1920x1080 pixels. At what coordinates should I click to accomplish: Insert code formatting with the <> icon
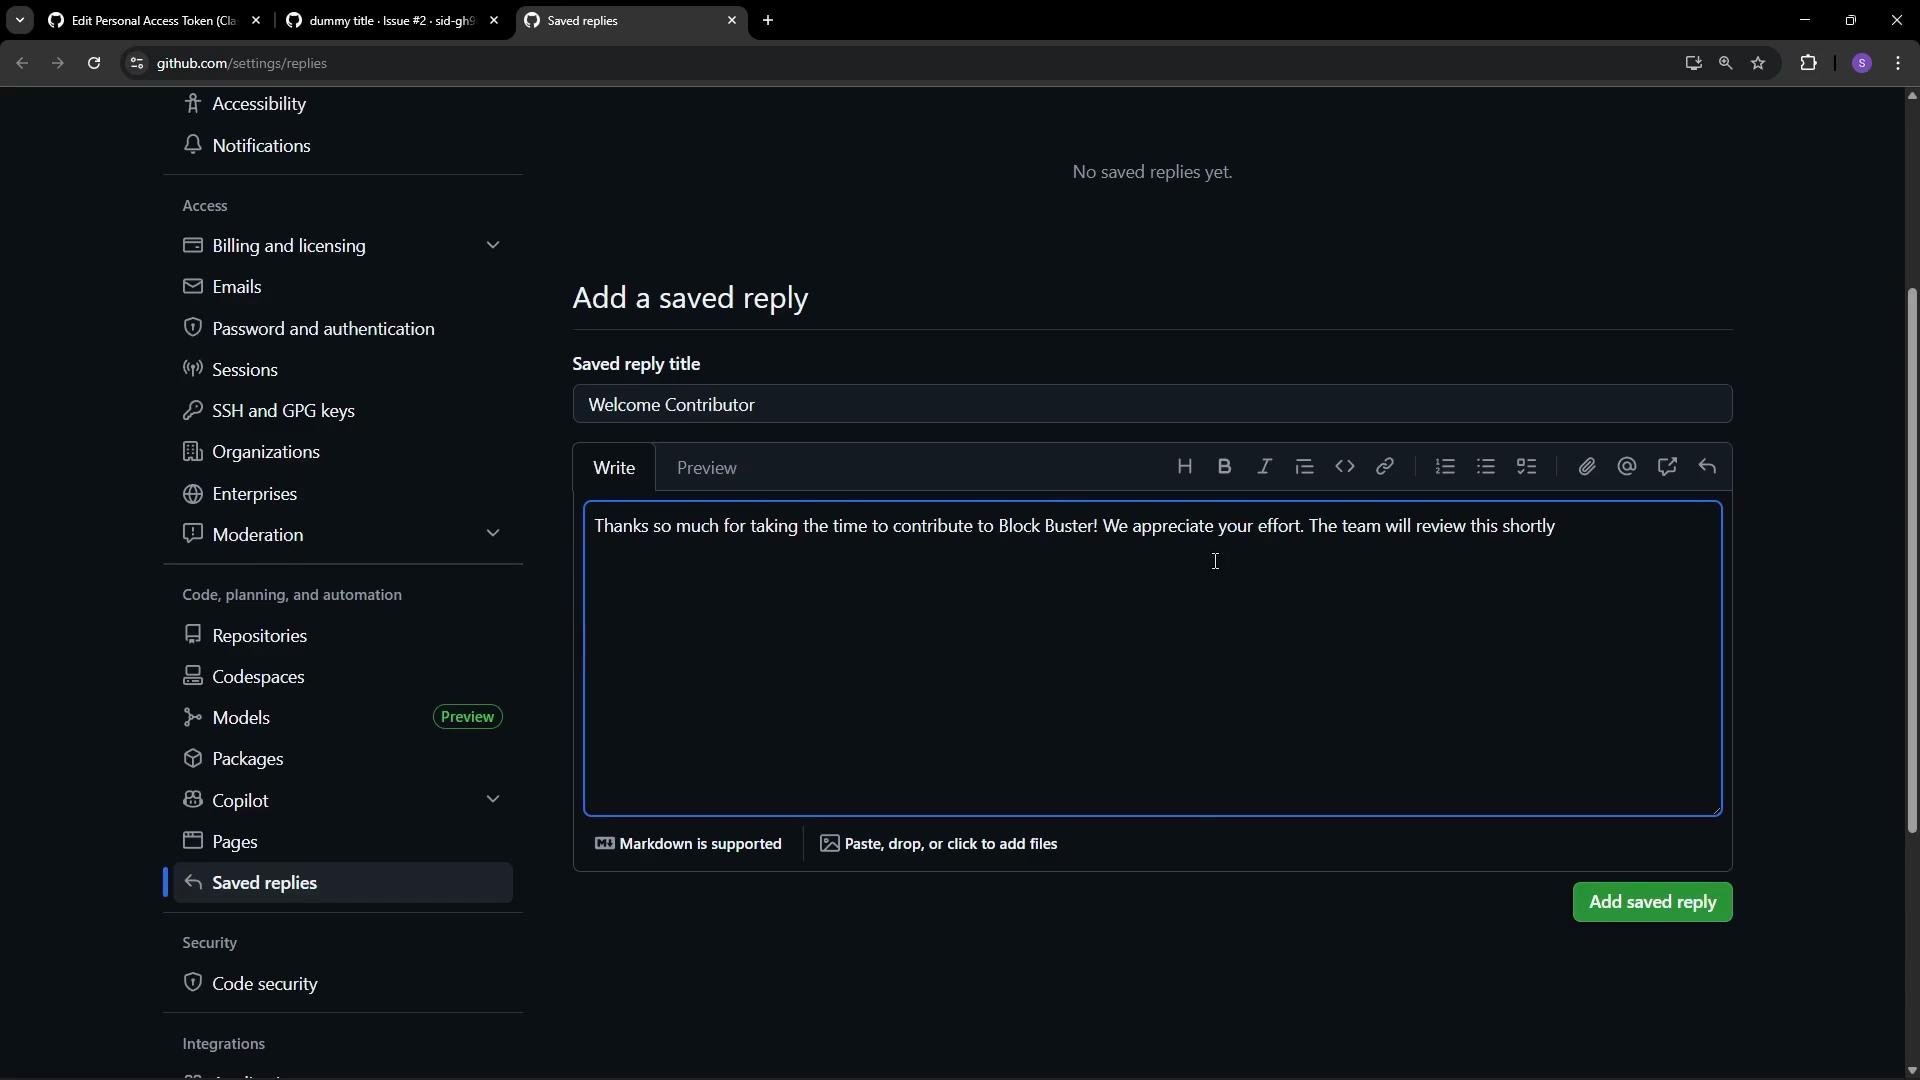tap(1345, 467)
